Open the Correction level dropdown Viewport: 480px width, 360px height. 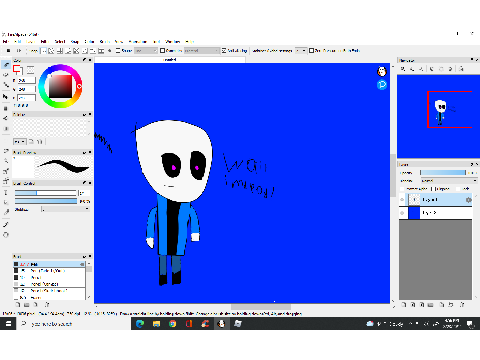pos(202,51)
